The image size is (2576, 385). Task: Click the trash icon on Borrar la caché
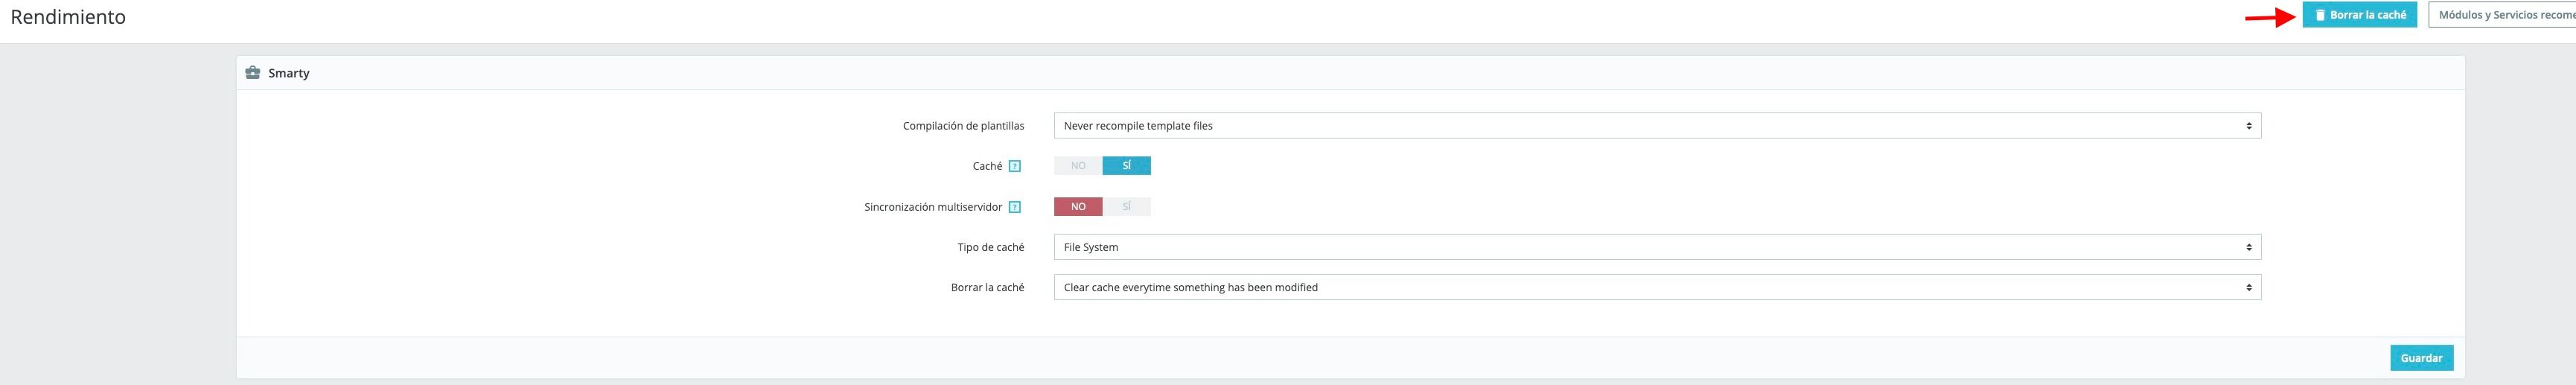point(2320,15)
